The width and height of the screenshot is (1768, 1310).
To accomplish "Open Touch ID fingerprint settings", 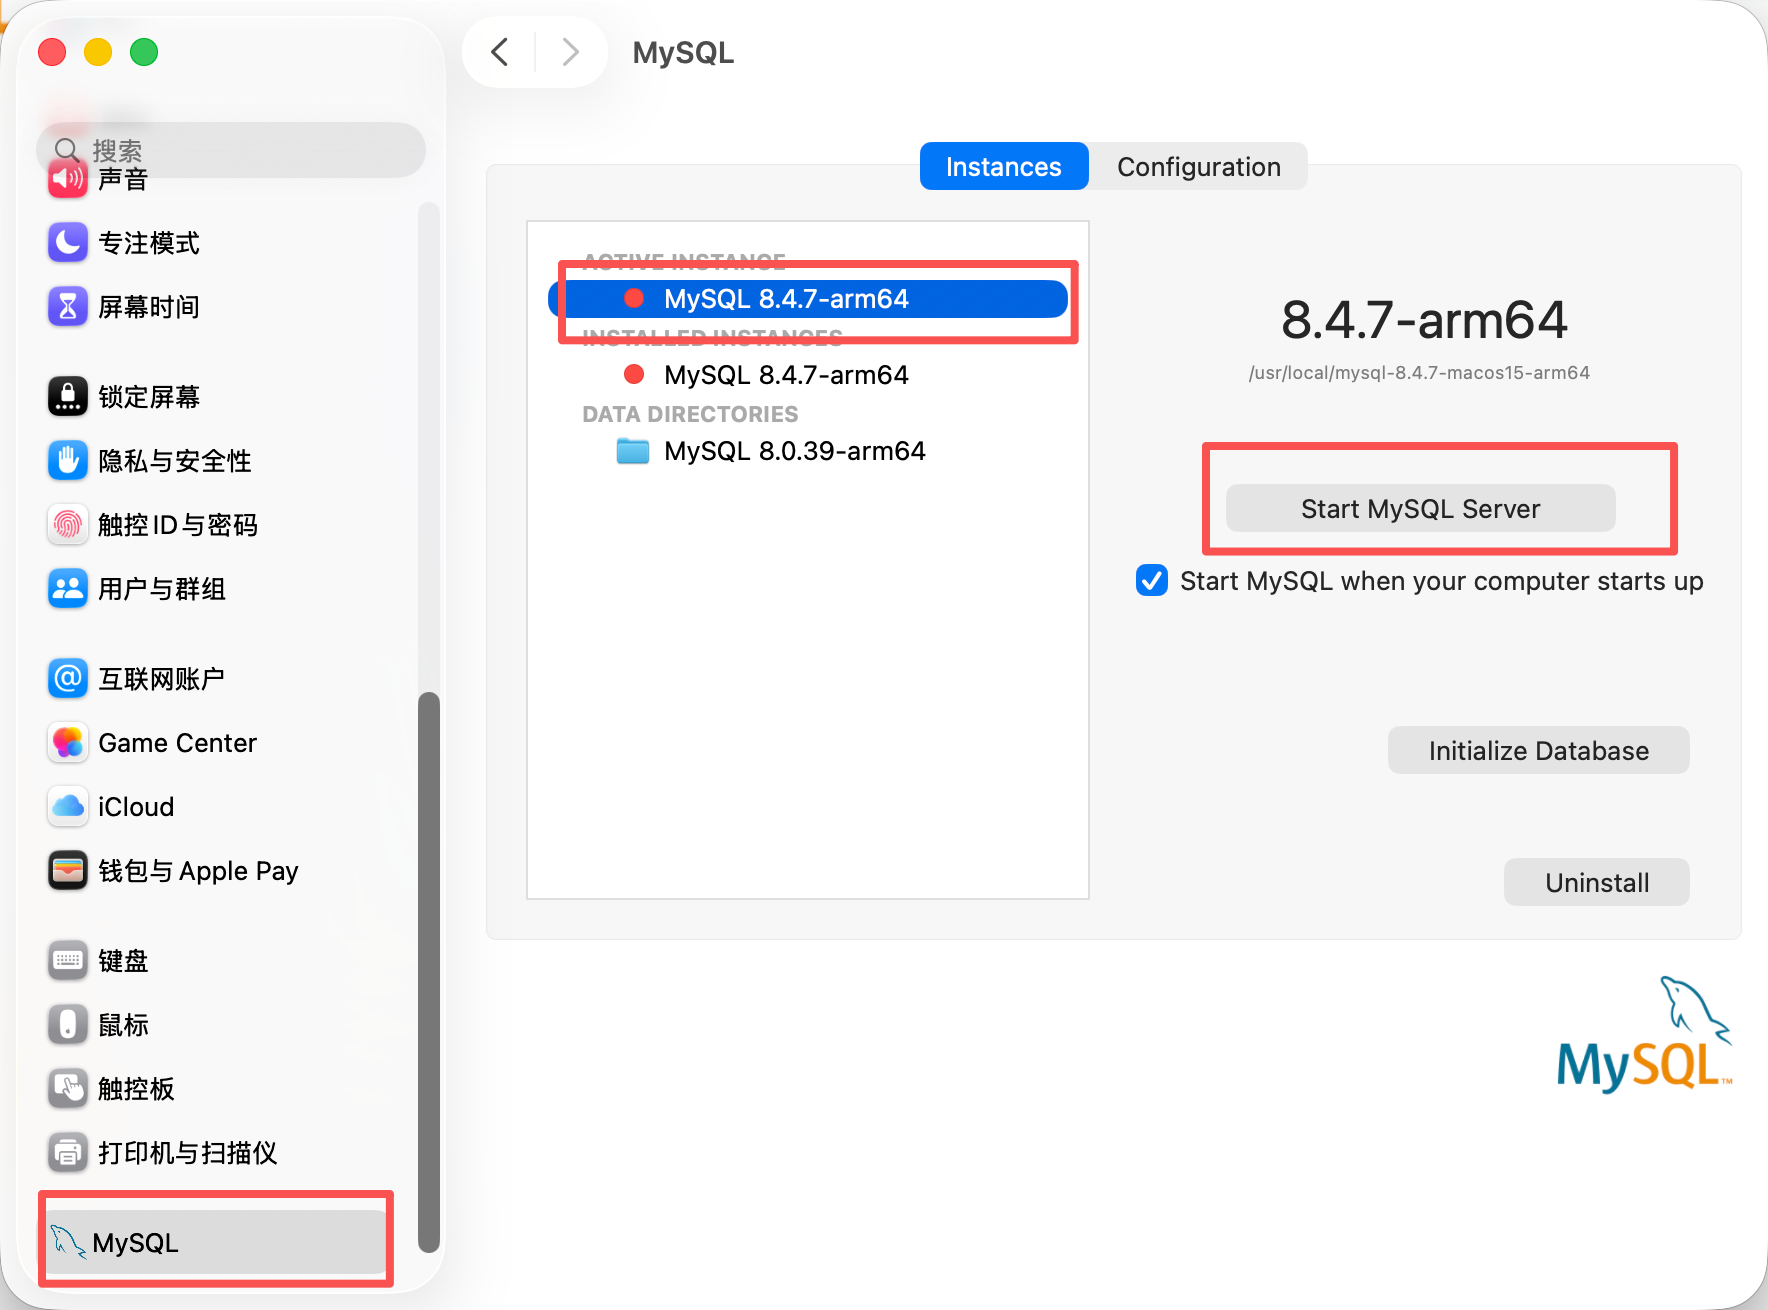I will 68,525.
